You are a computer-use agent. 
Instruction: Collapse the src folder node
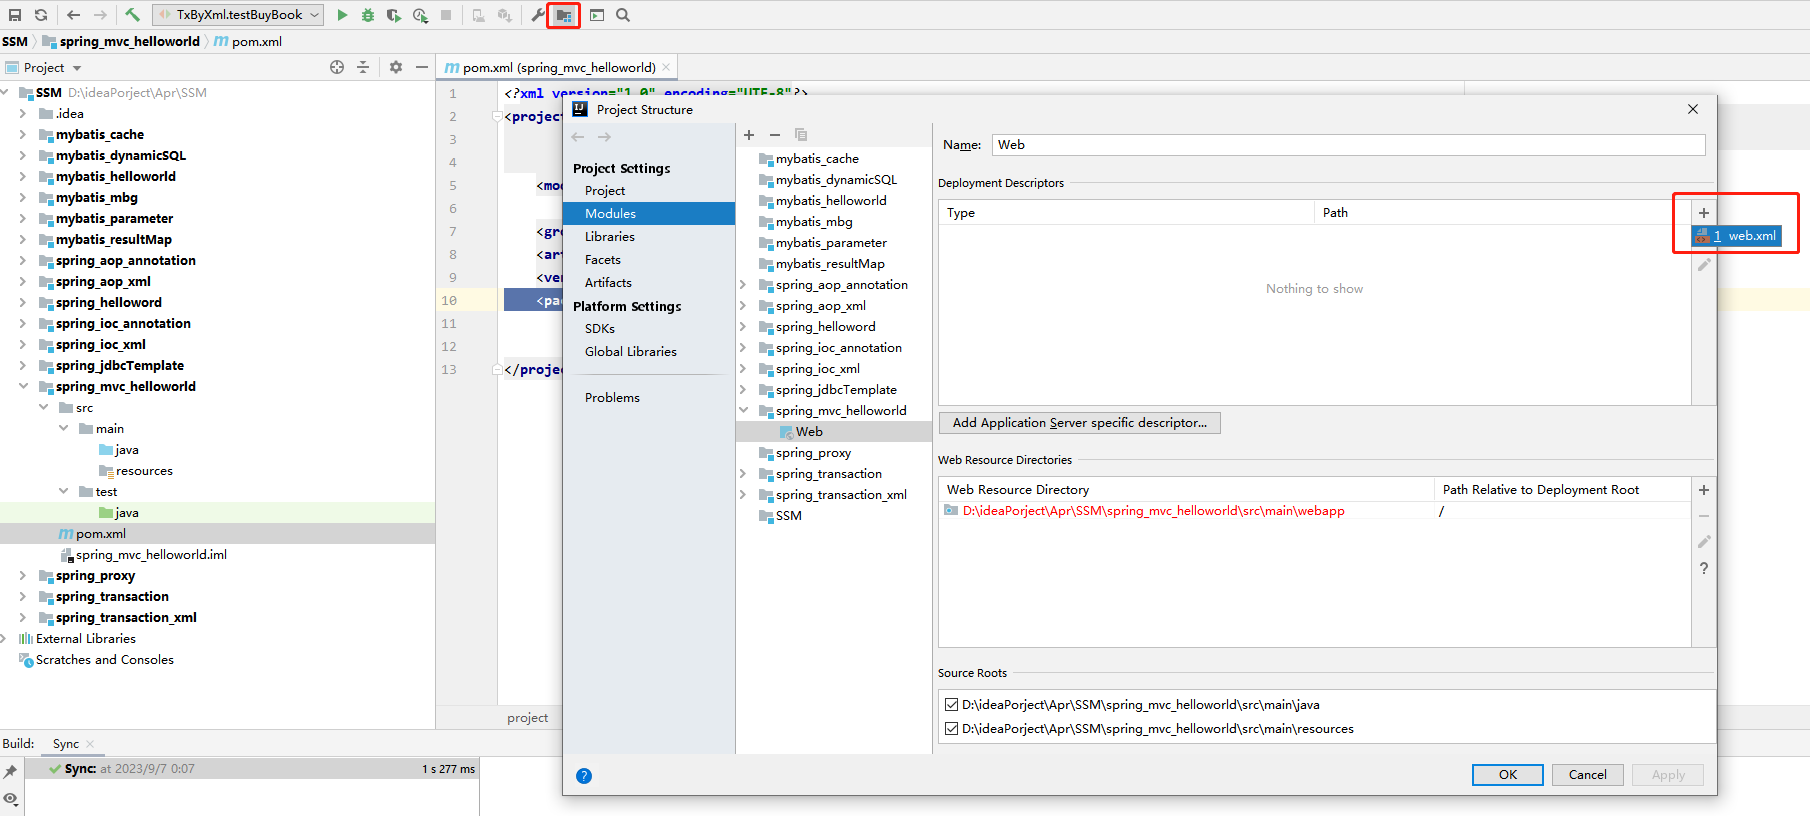tap(43, 407)
